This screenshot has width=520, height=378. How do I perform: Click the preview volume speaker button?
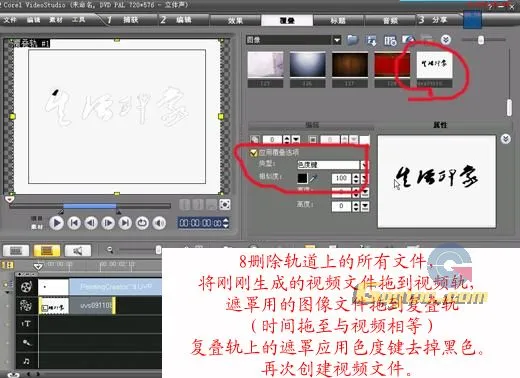(x=159, y=223)
